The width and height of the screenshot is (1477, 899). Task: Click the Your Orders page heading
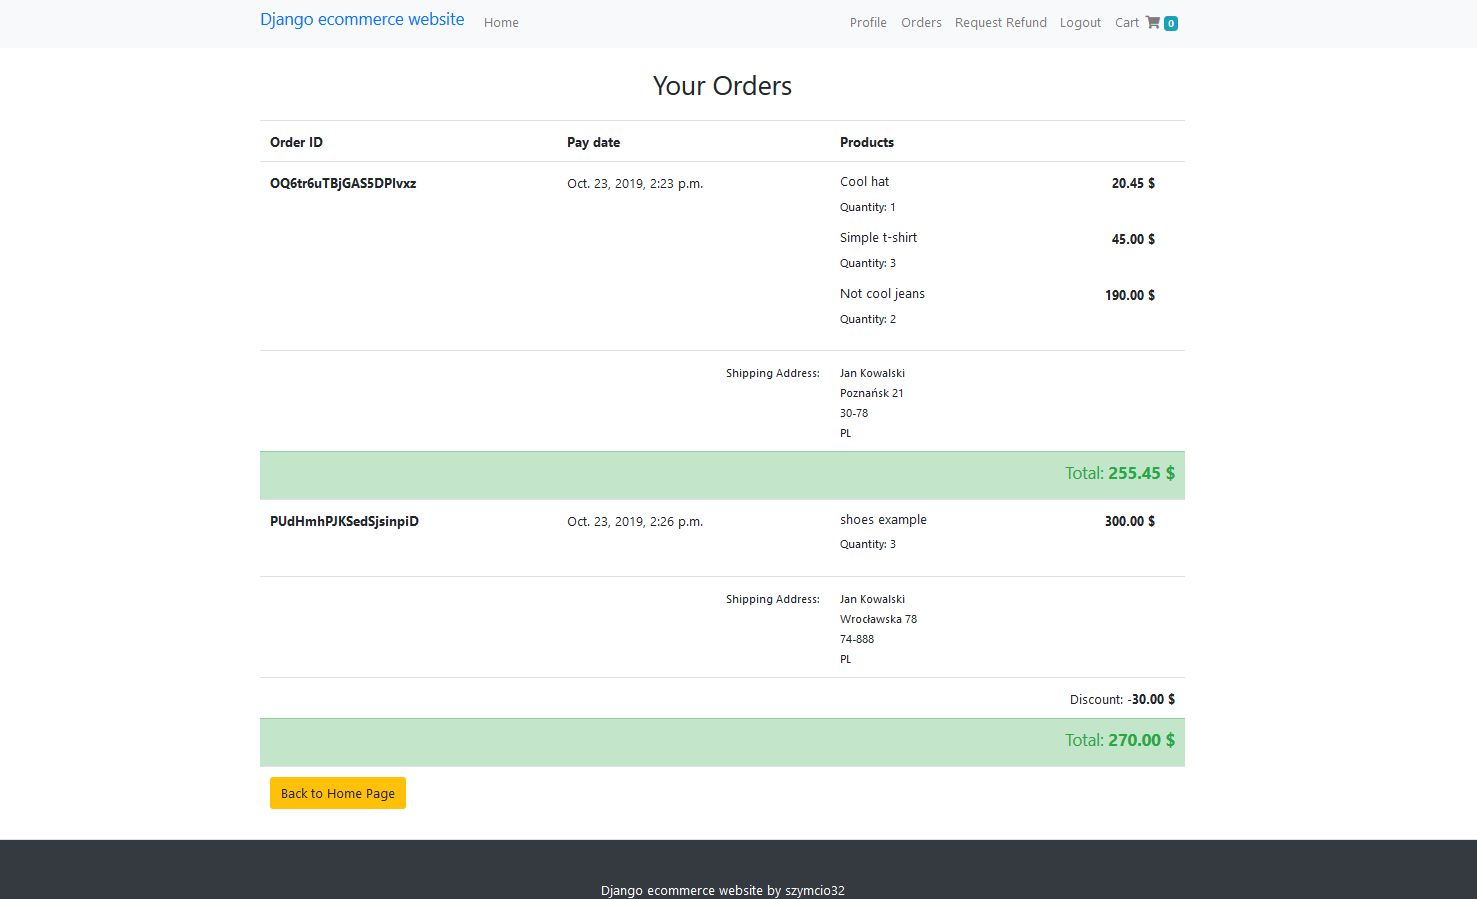point(722,86)
